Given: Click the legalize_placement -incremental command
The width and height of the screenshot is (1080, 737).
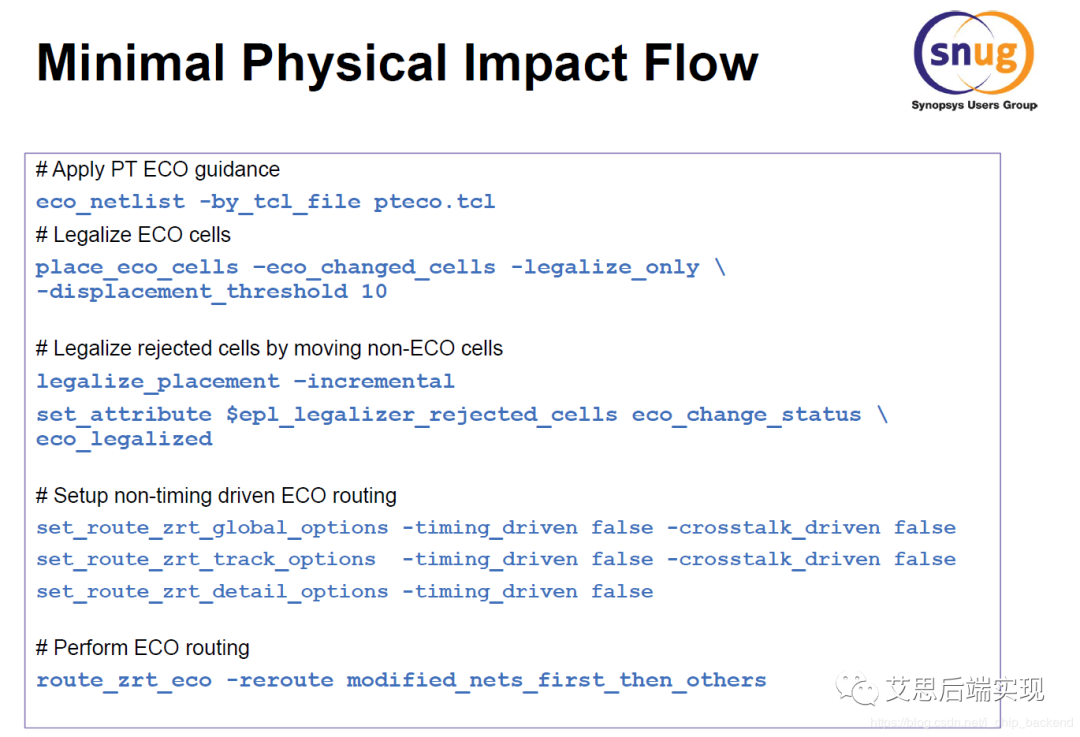Looking at the screenshot, I should tap(245, 381).
